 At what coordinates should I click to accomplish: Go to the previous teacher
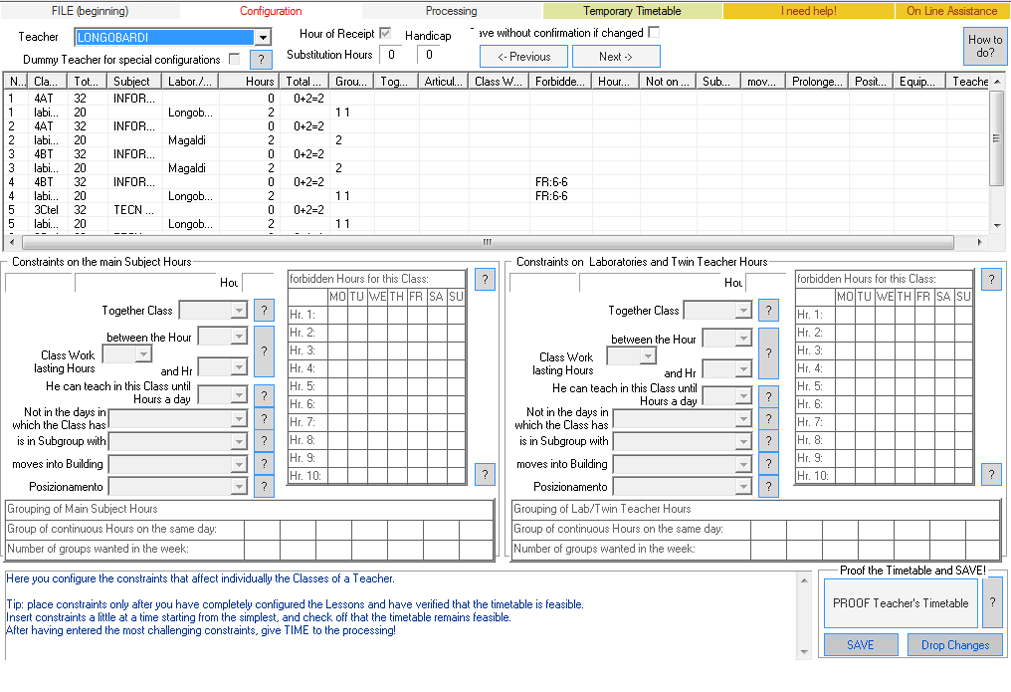click(x=524, y=57)
